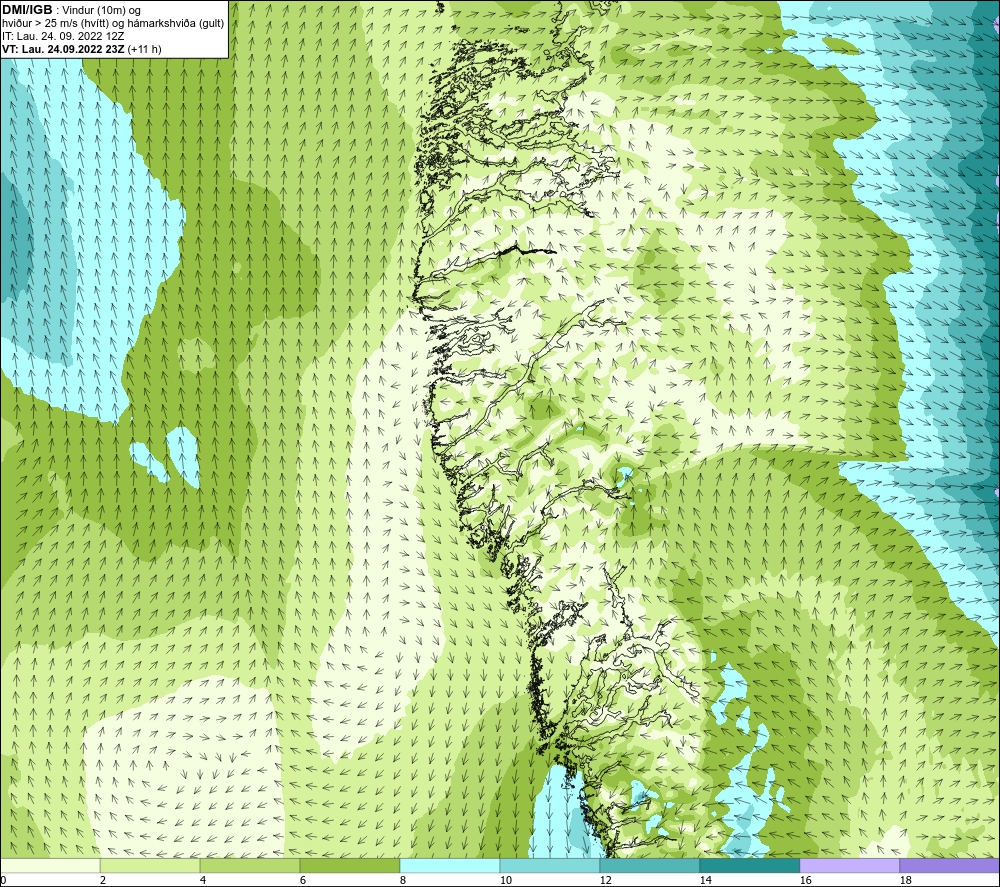Viewport: 1000px width, 887px height.
Task: Click the 16–18 m/s light purple legend swatch
Action: click(x=849, y=866)
